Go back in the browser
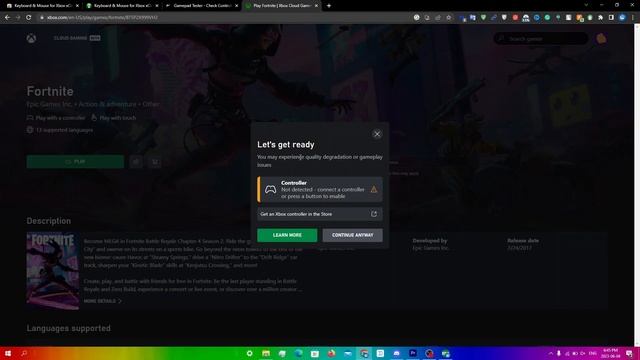 click(x=7, y=18)
